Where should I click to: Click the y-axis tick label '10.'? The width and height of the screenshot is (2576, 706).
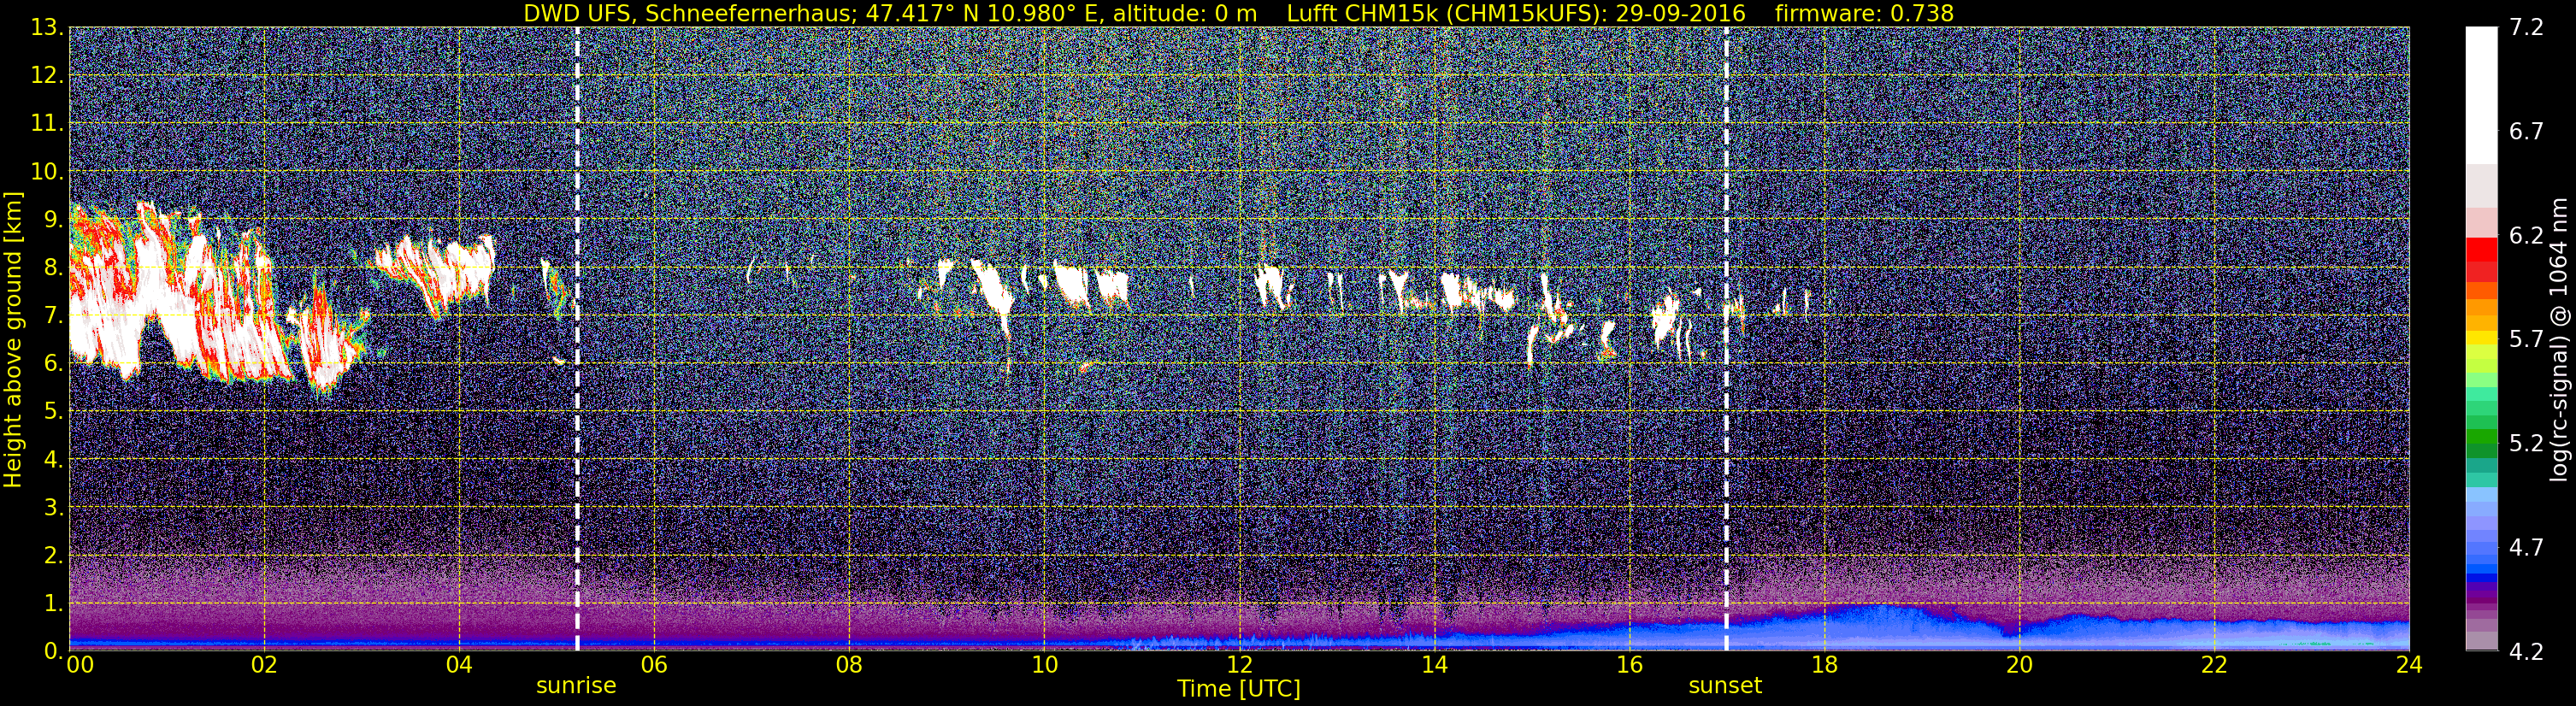pos(47,171)
